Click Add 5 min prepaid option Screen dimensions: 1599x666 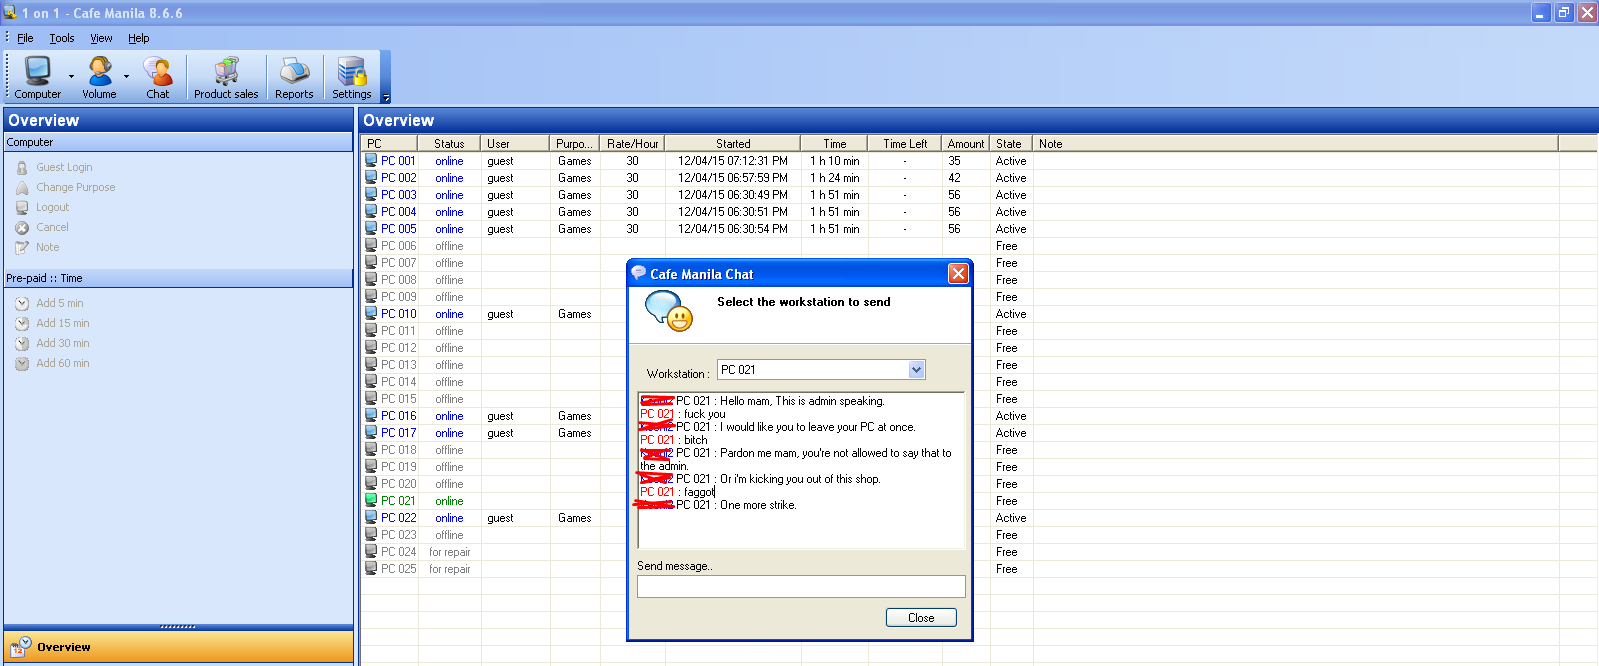60,303
